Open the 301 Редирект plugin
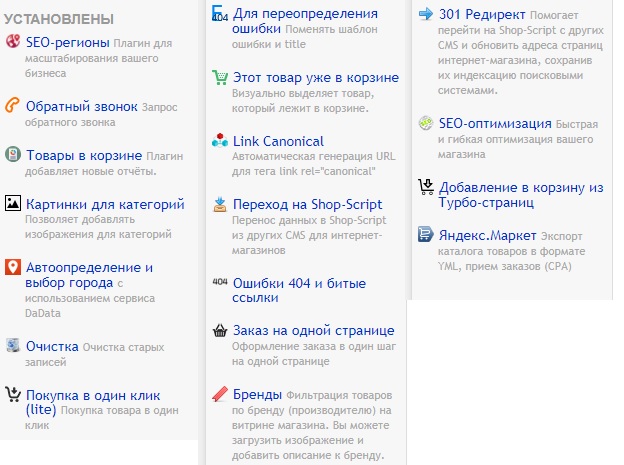The height and width of the screenshot is (465, 624). (482, 15)
